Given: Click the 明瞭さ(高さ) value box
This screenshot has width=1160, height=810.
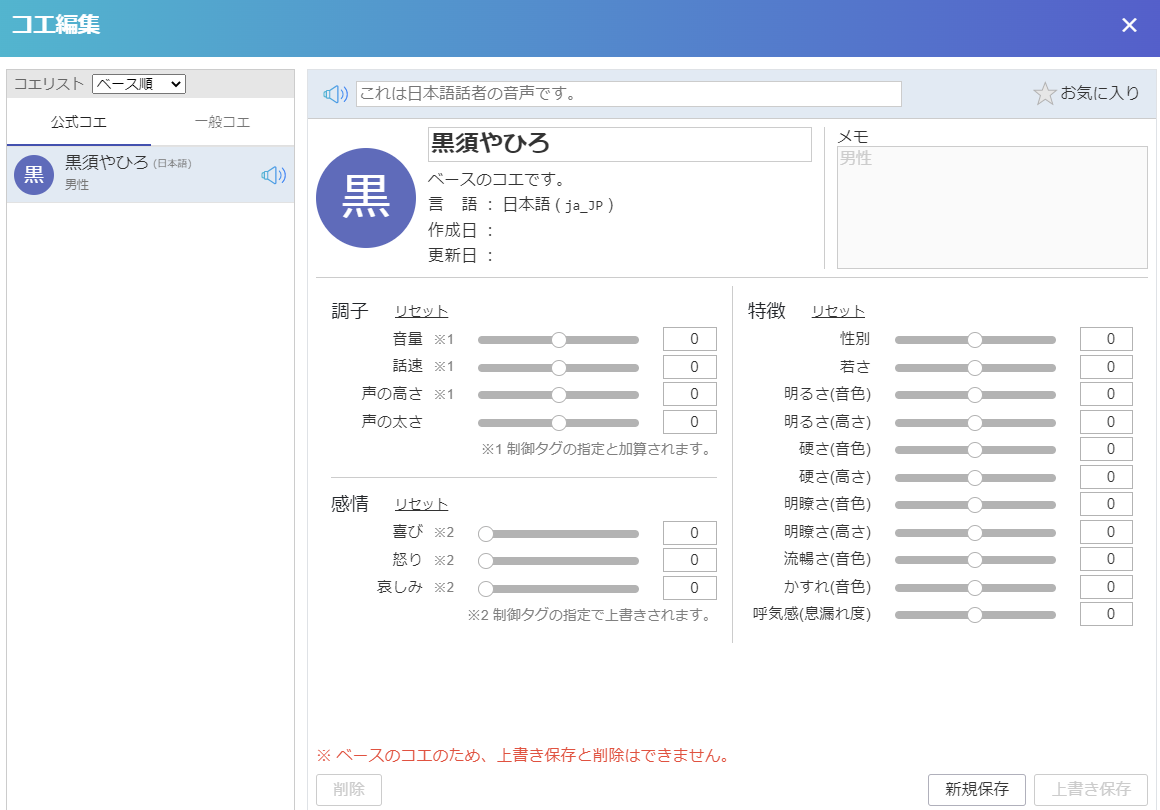Looking at the screenshot, I should [1106, 532].
